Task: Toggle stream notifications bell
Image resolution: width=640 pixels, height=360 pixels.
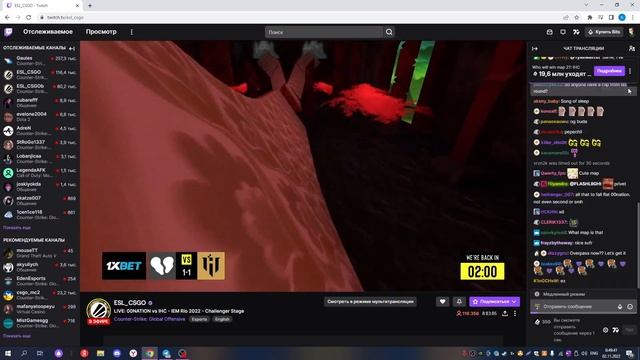Action: (459, 302)
